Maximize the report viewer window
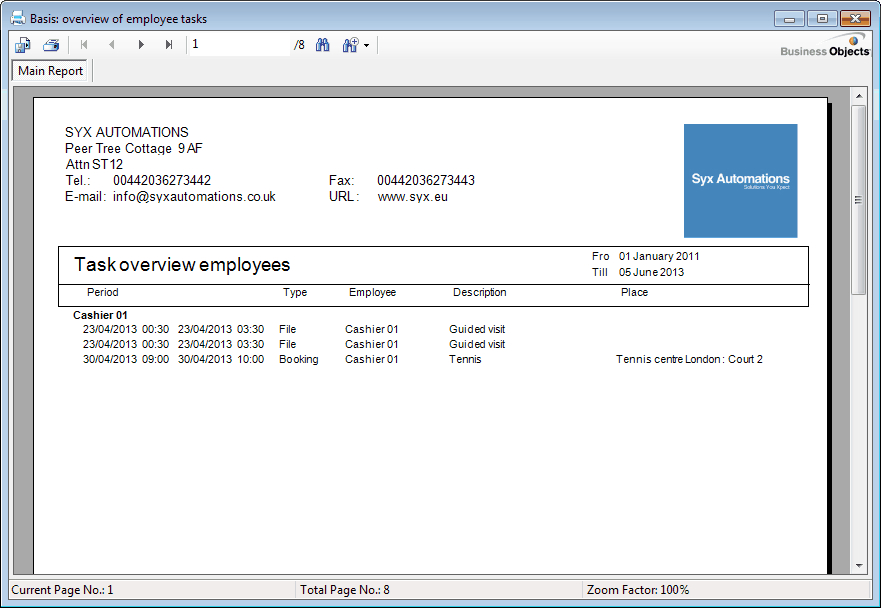 823,19
